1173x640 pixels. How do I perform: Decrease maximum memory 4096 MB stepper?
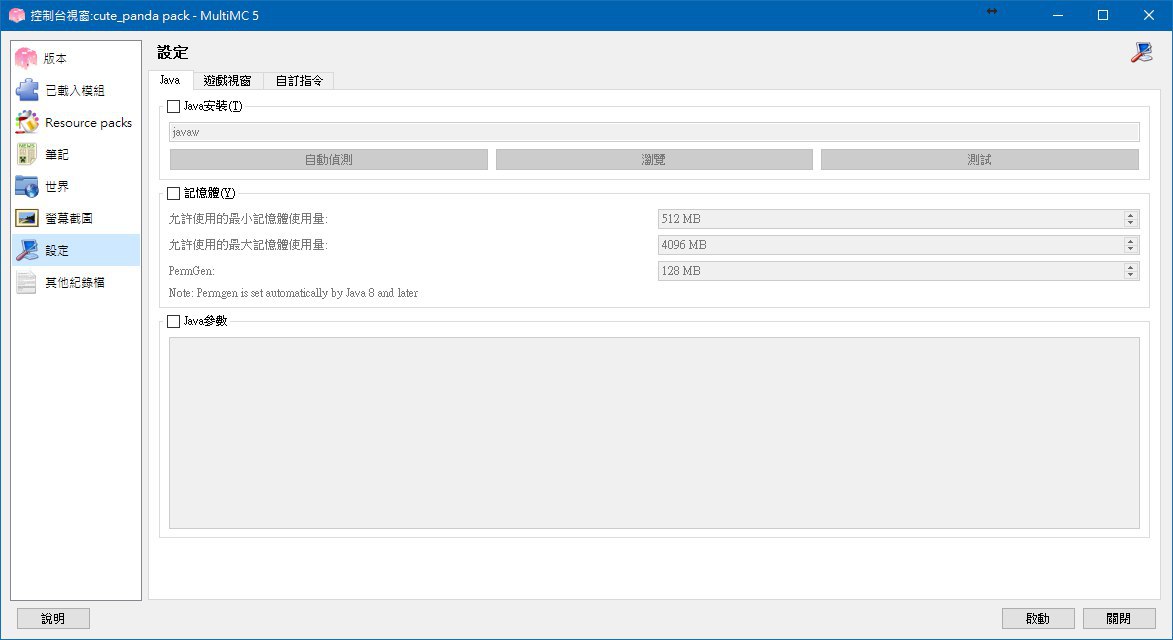click(1130, 249)
